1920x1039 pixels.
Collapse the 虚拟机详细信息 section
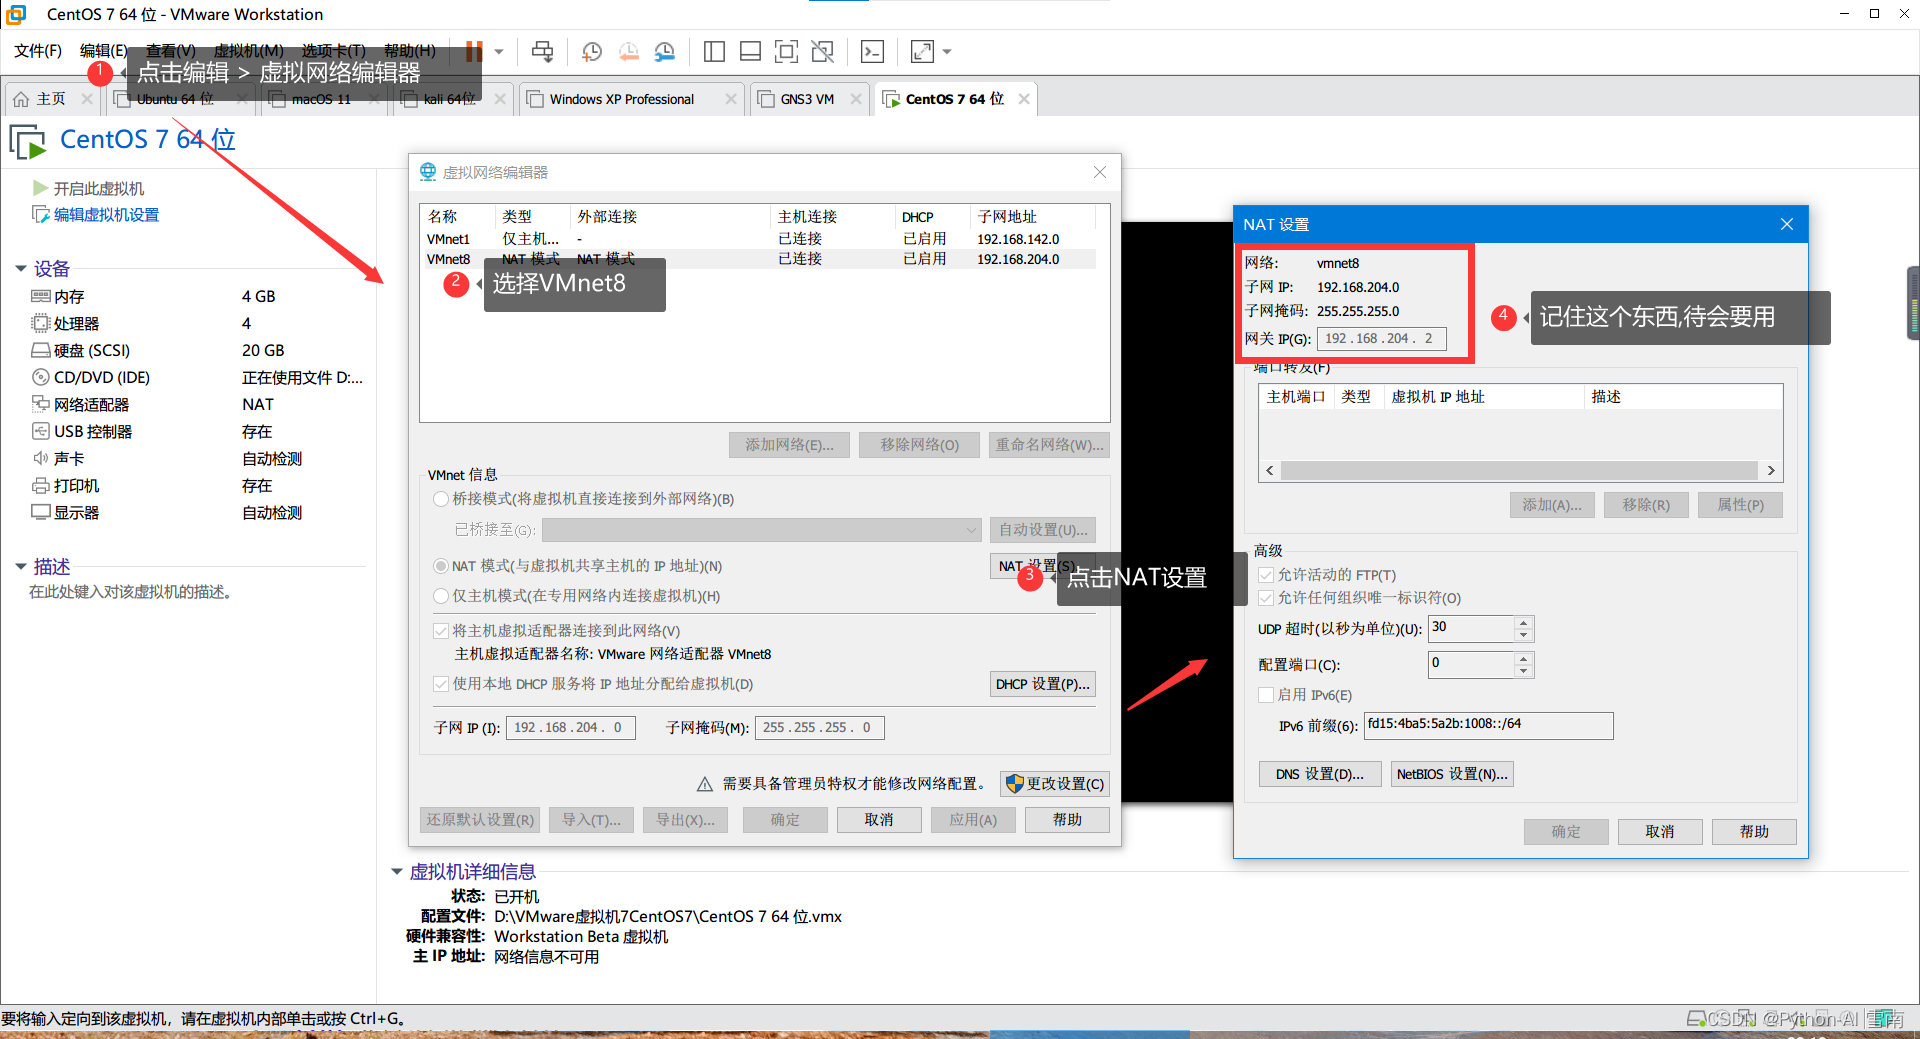coord(396,872)
